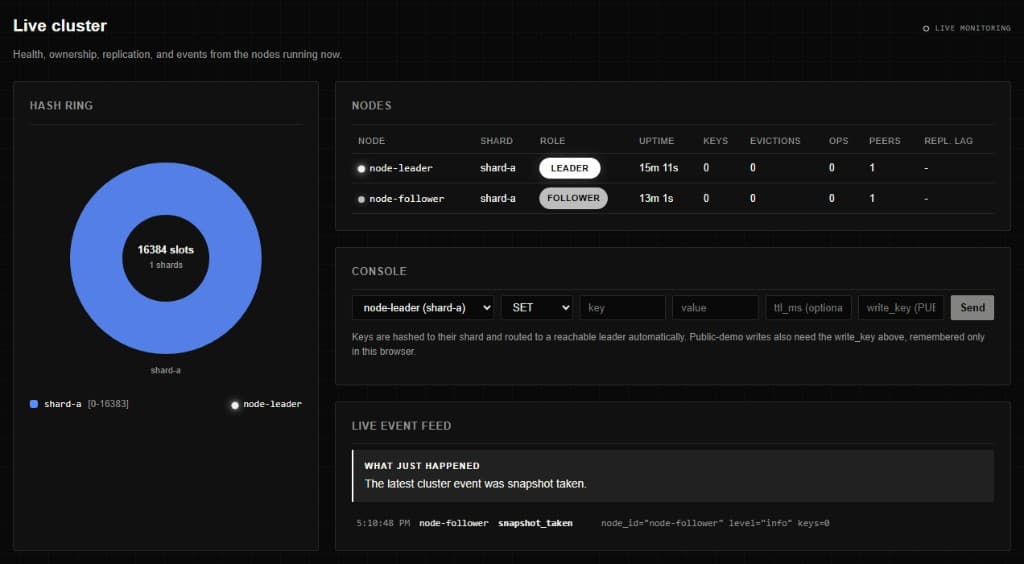Click the node-leader status dot in the Nodes table
Viewport: 1024px width, 564px height.
361,168
